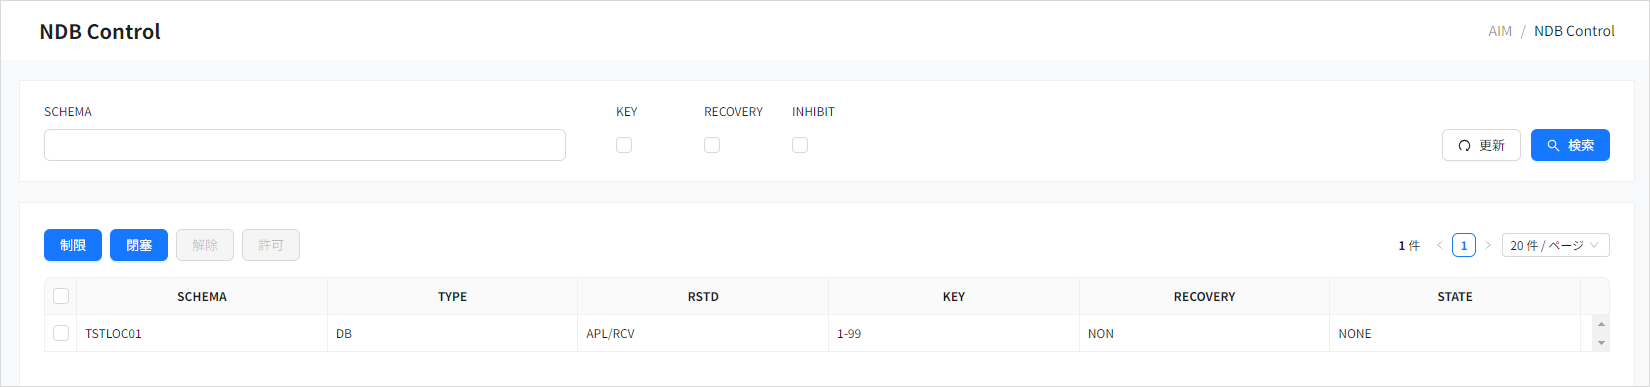Check the KEY filter checkbox
Screen dimensions: 1650x387
click(x=624, y=145)
